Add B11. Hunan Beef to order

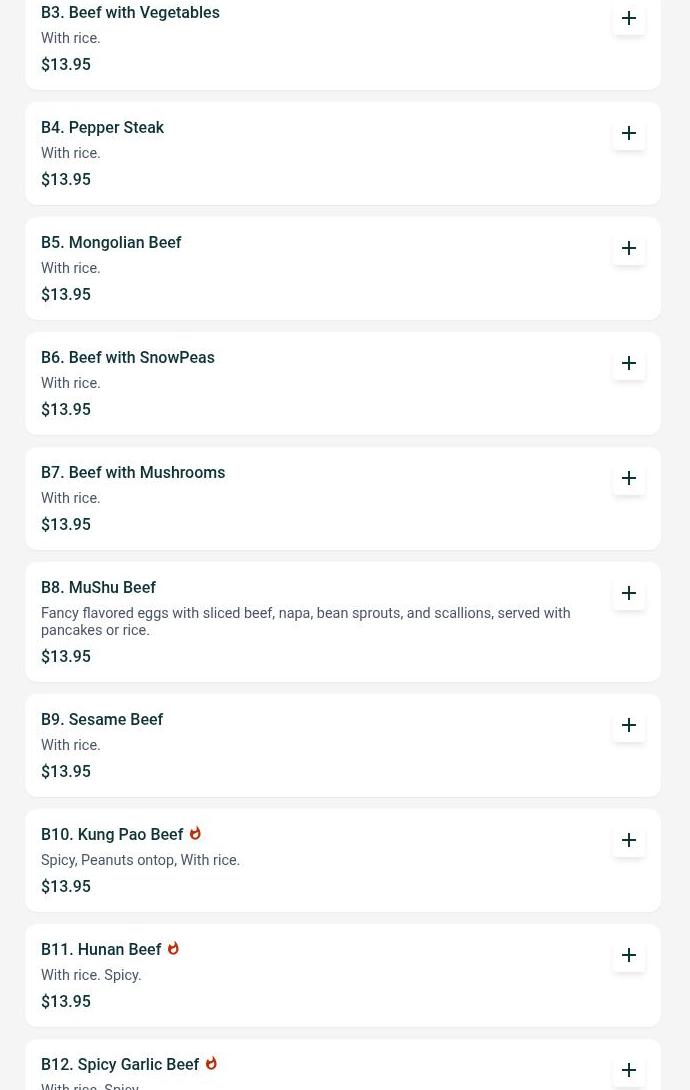click(629, 956)
